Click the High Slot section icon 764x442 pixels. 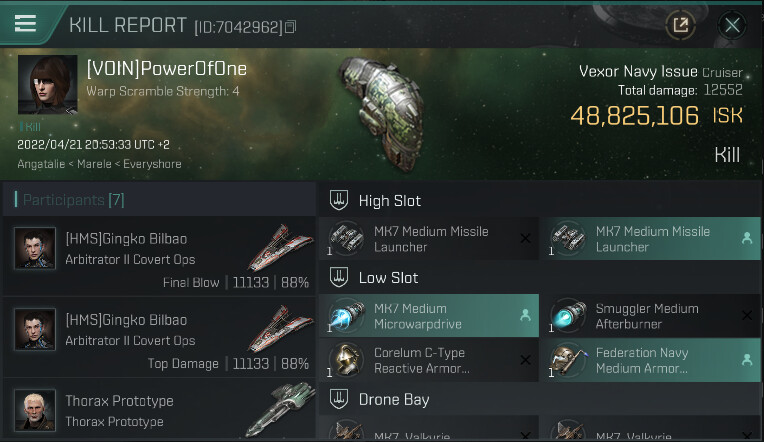[338, 201]
